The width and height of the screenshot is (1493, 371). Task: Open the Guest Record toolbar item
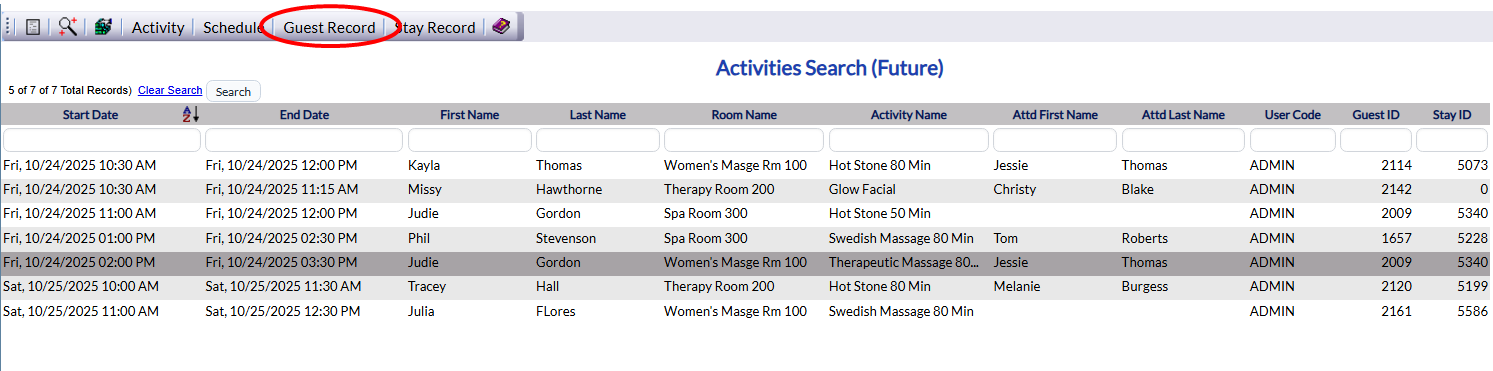[329, 28]
